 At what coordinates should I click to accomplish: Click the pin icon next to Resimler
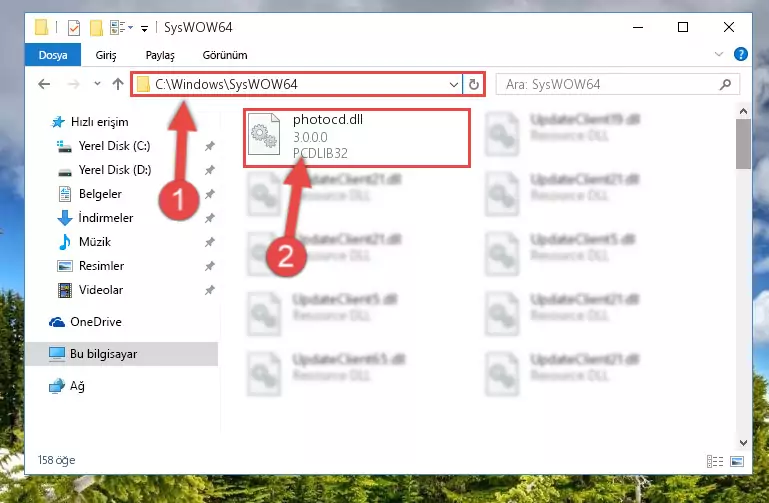[x=210, y=266]
